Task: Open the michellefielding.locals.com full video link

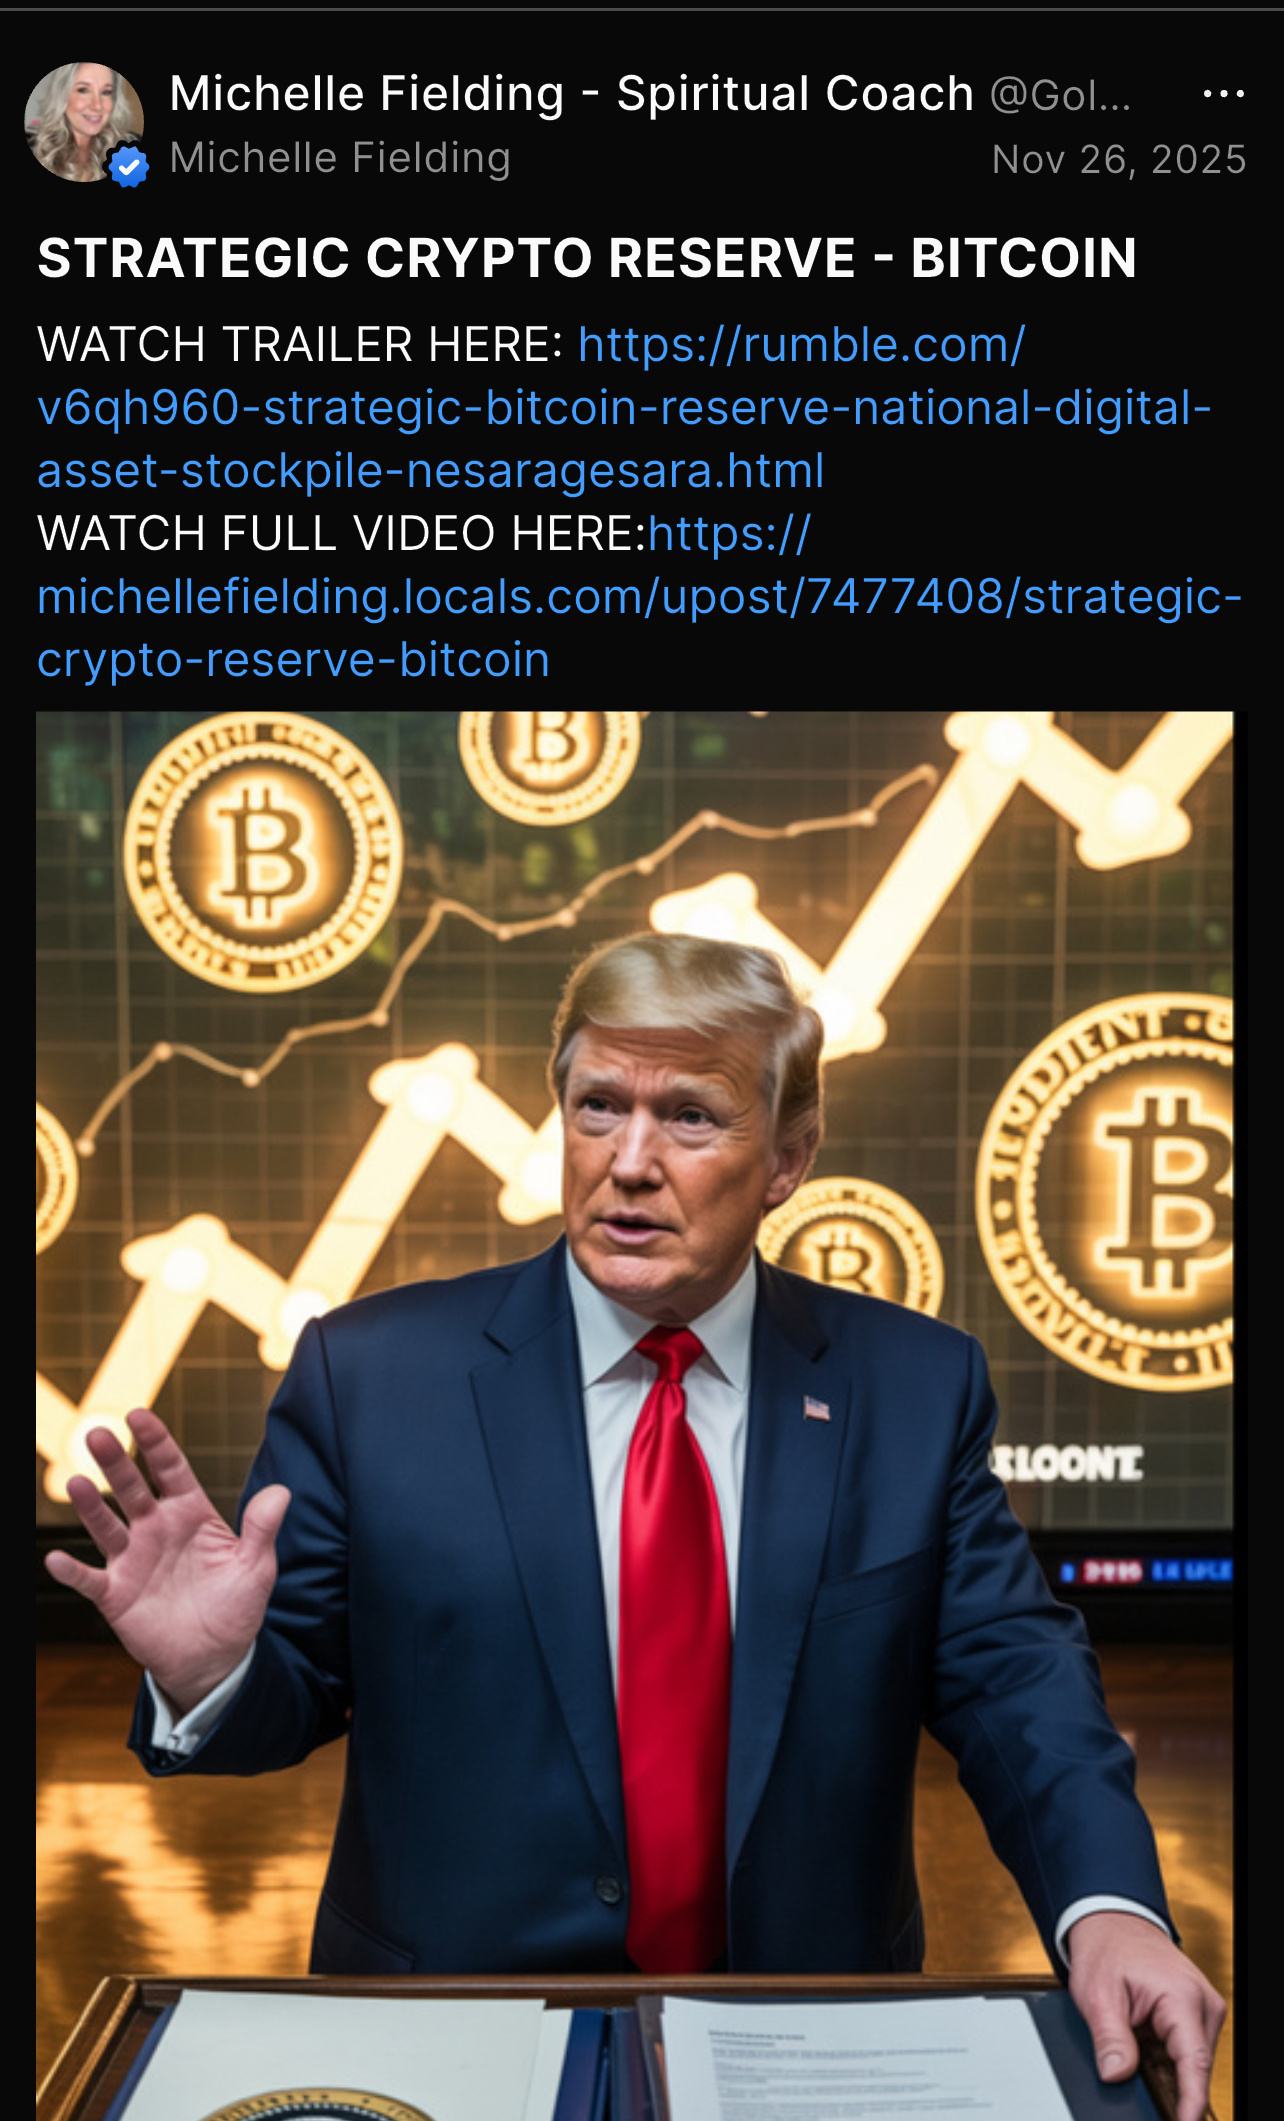Action: pos(640,597)
